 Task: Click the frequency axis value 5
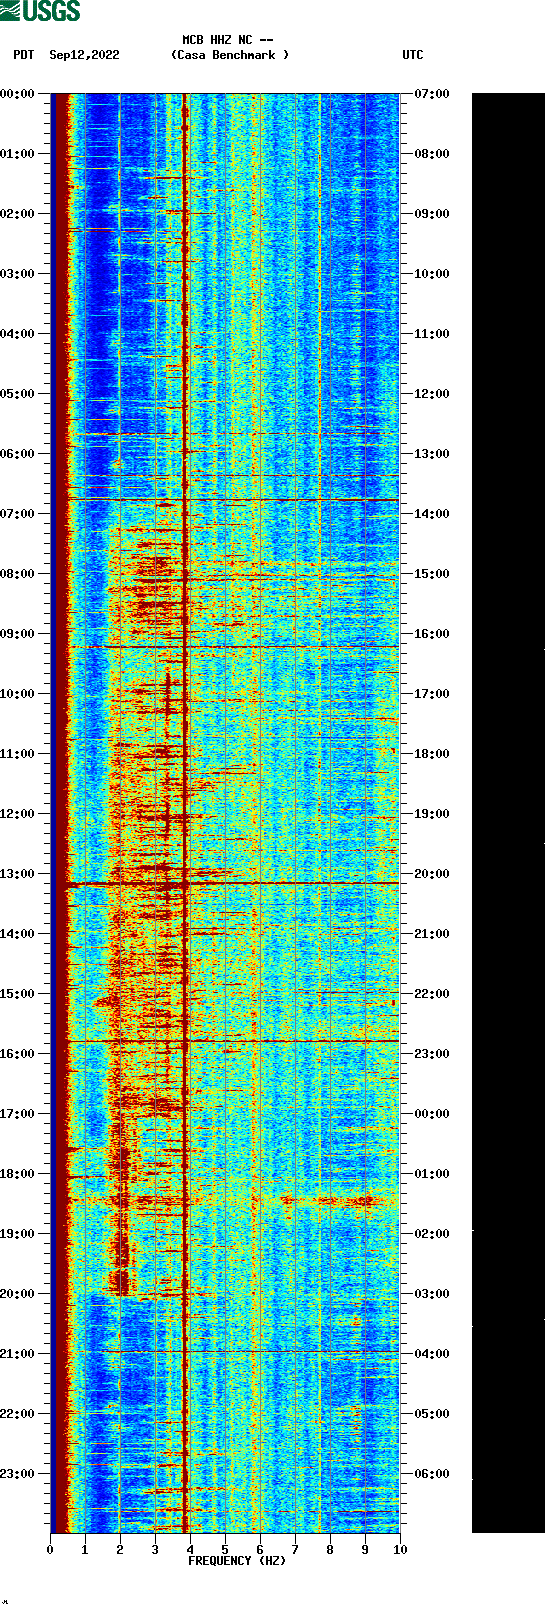click(x=225, y=1550)
